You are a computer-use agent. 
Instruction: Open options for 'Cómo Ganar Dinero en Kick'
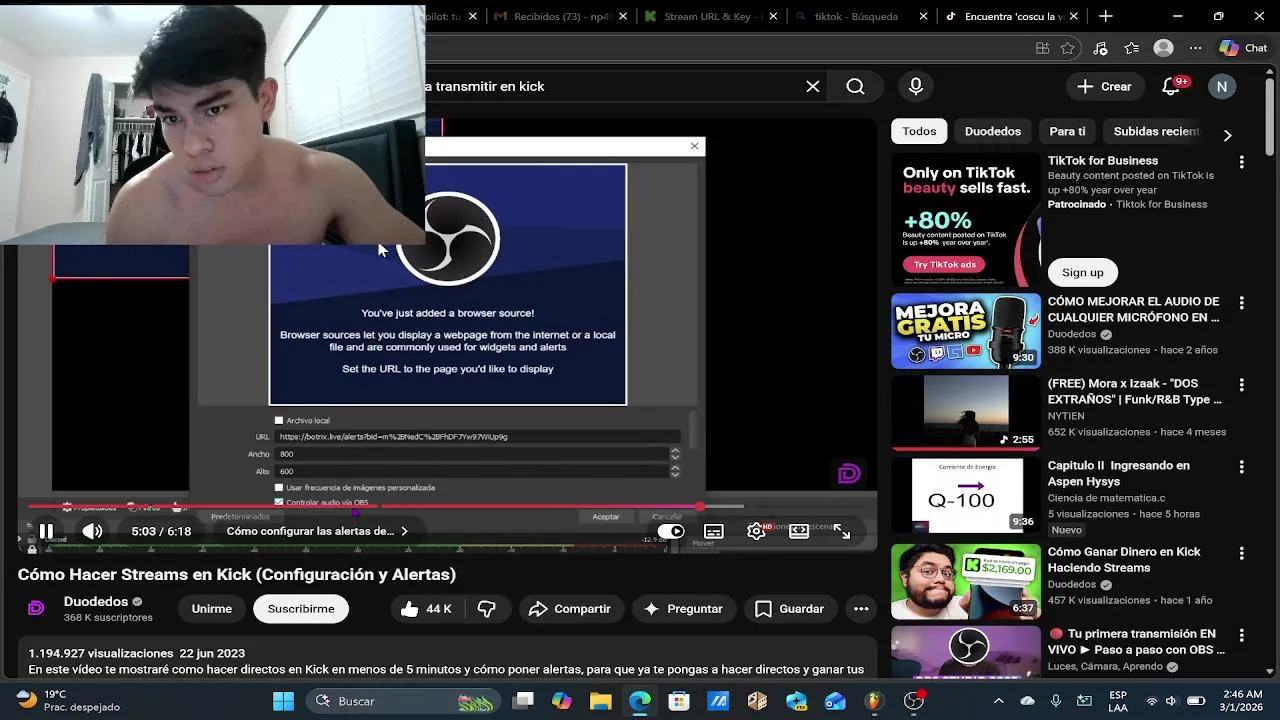coord(1242,553)
